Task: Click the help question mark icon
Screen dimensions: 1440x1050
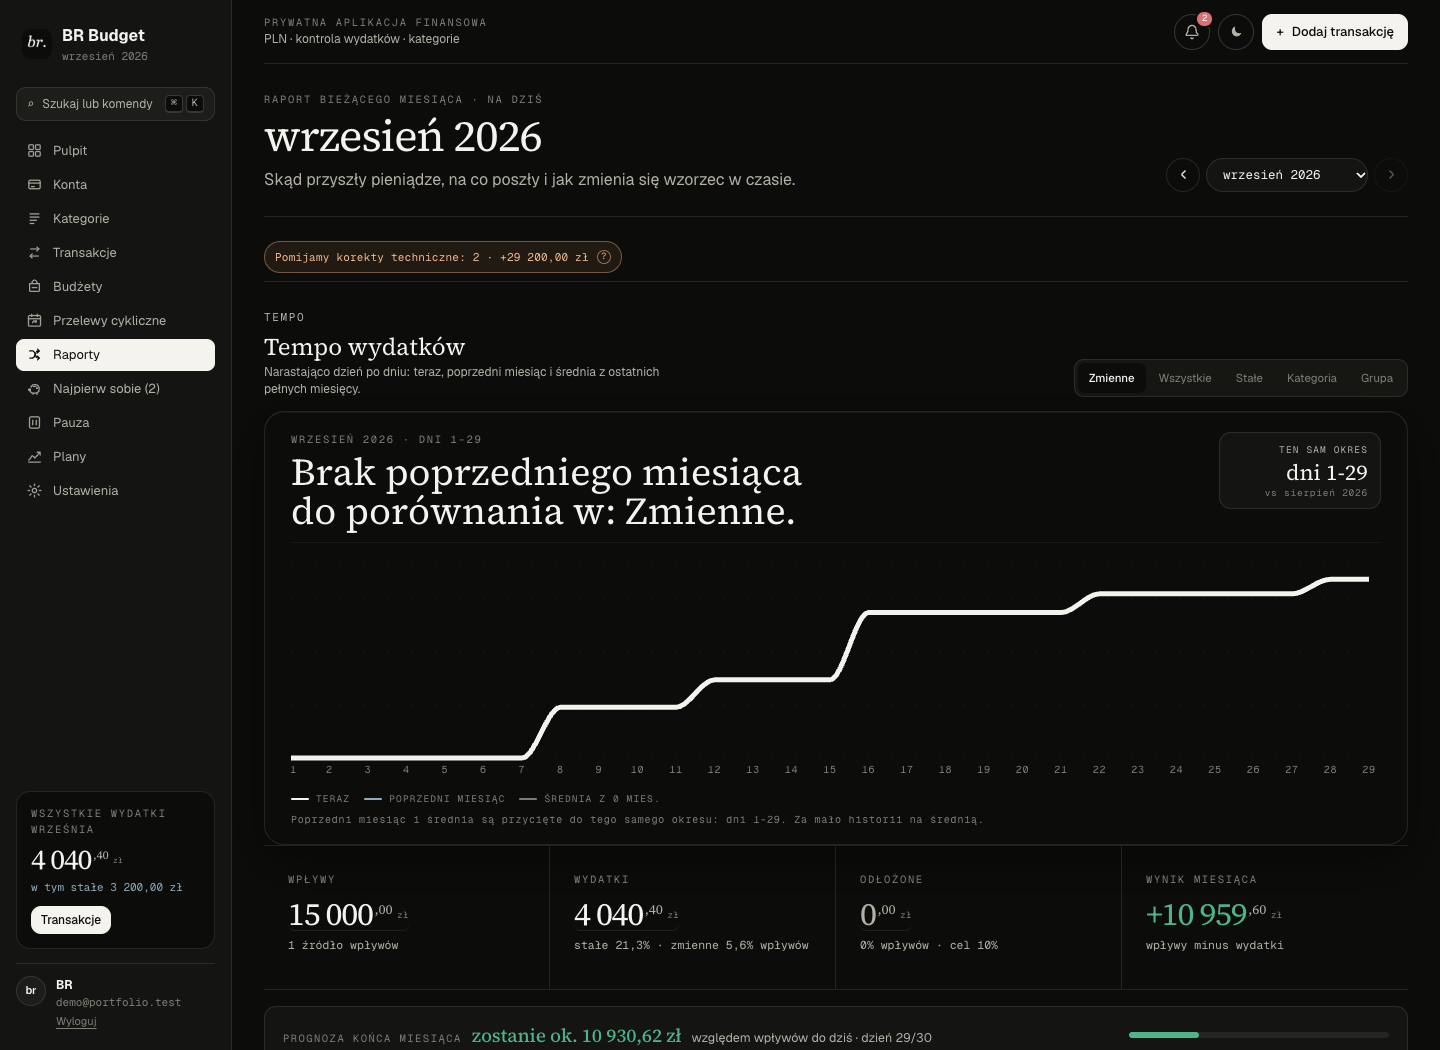Action: [x=604, y=257]
